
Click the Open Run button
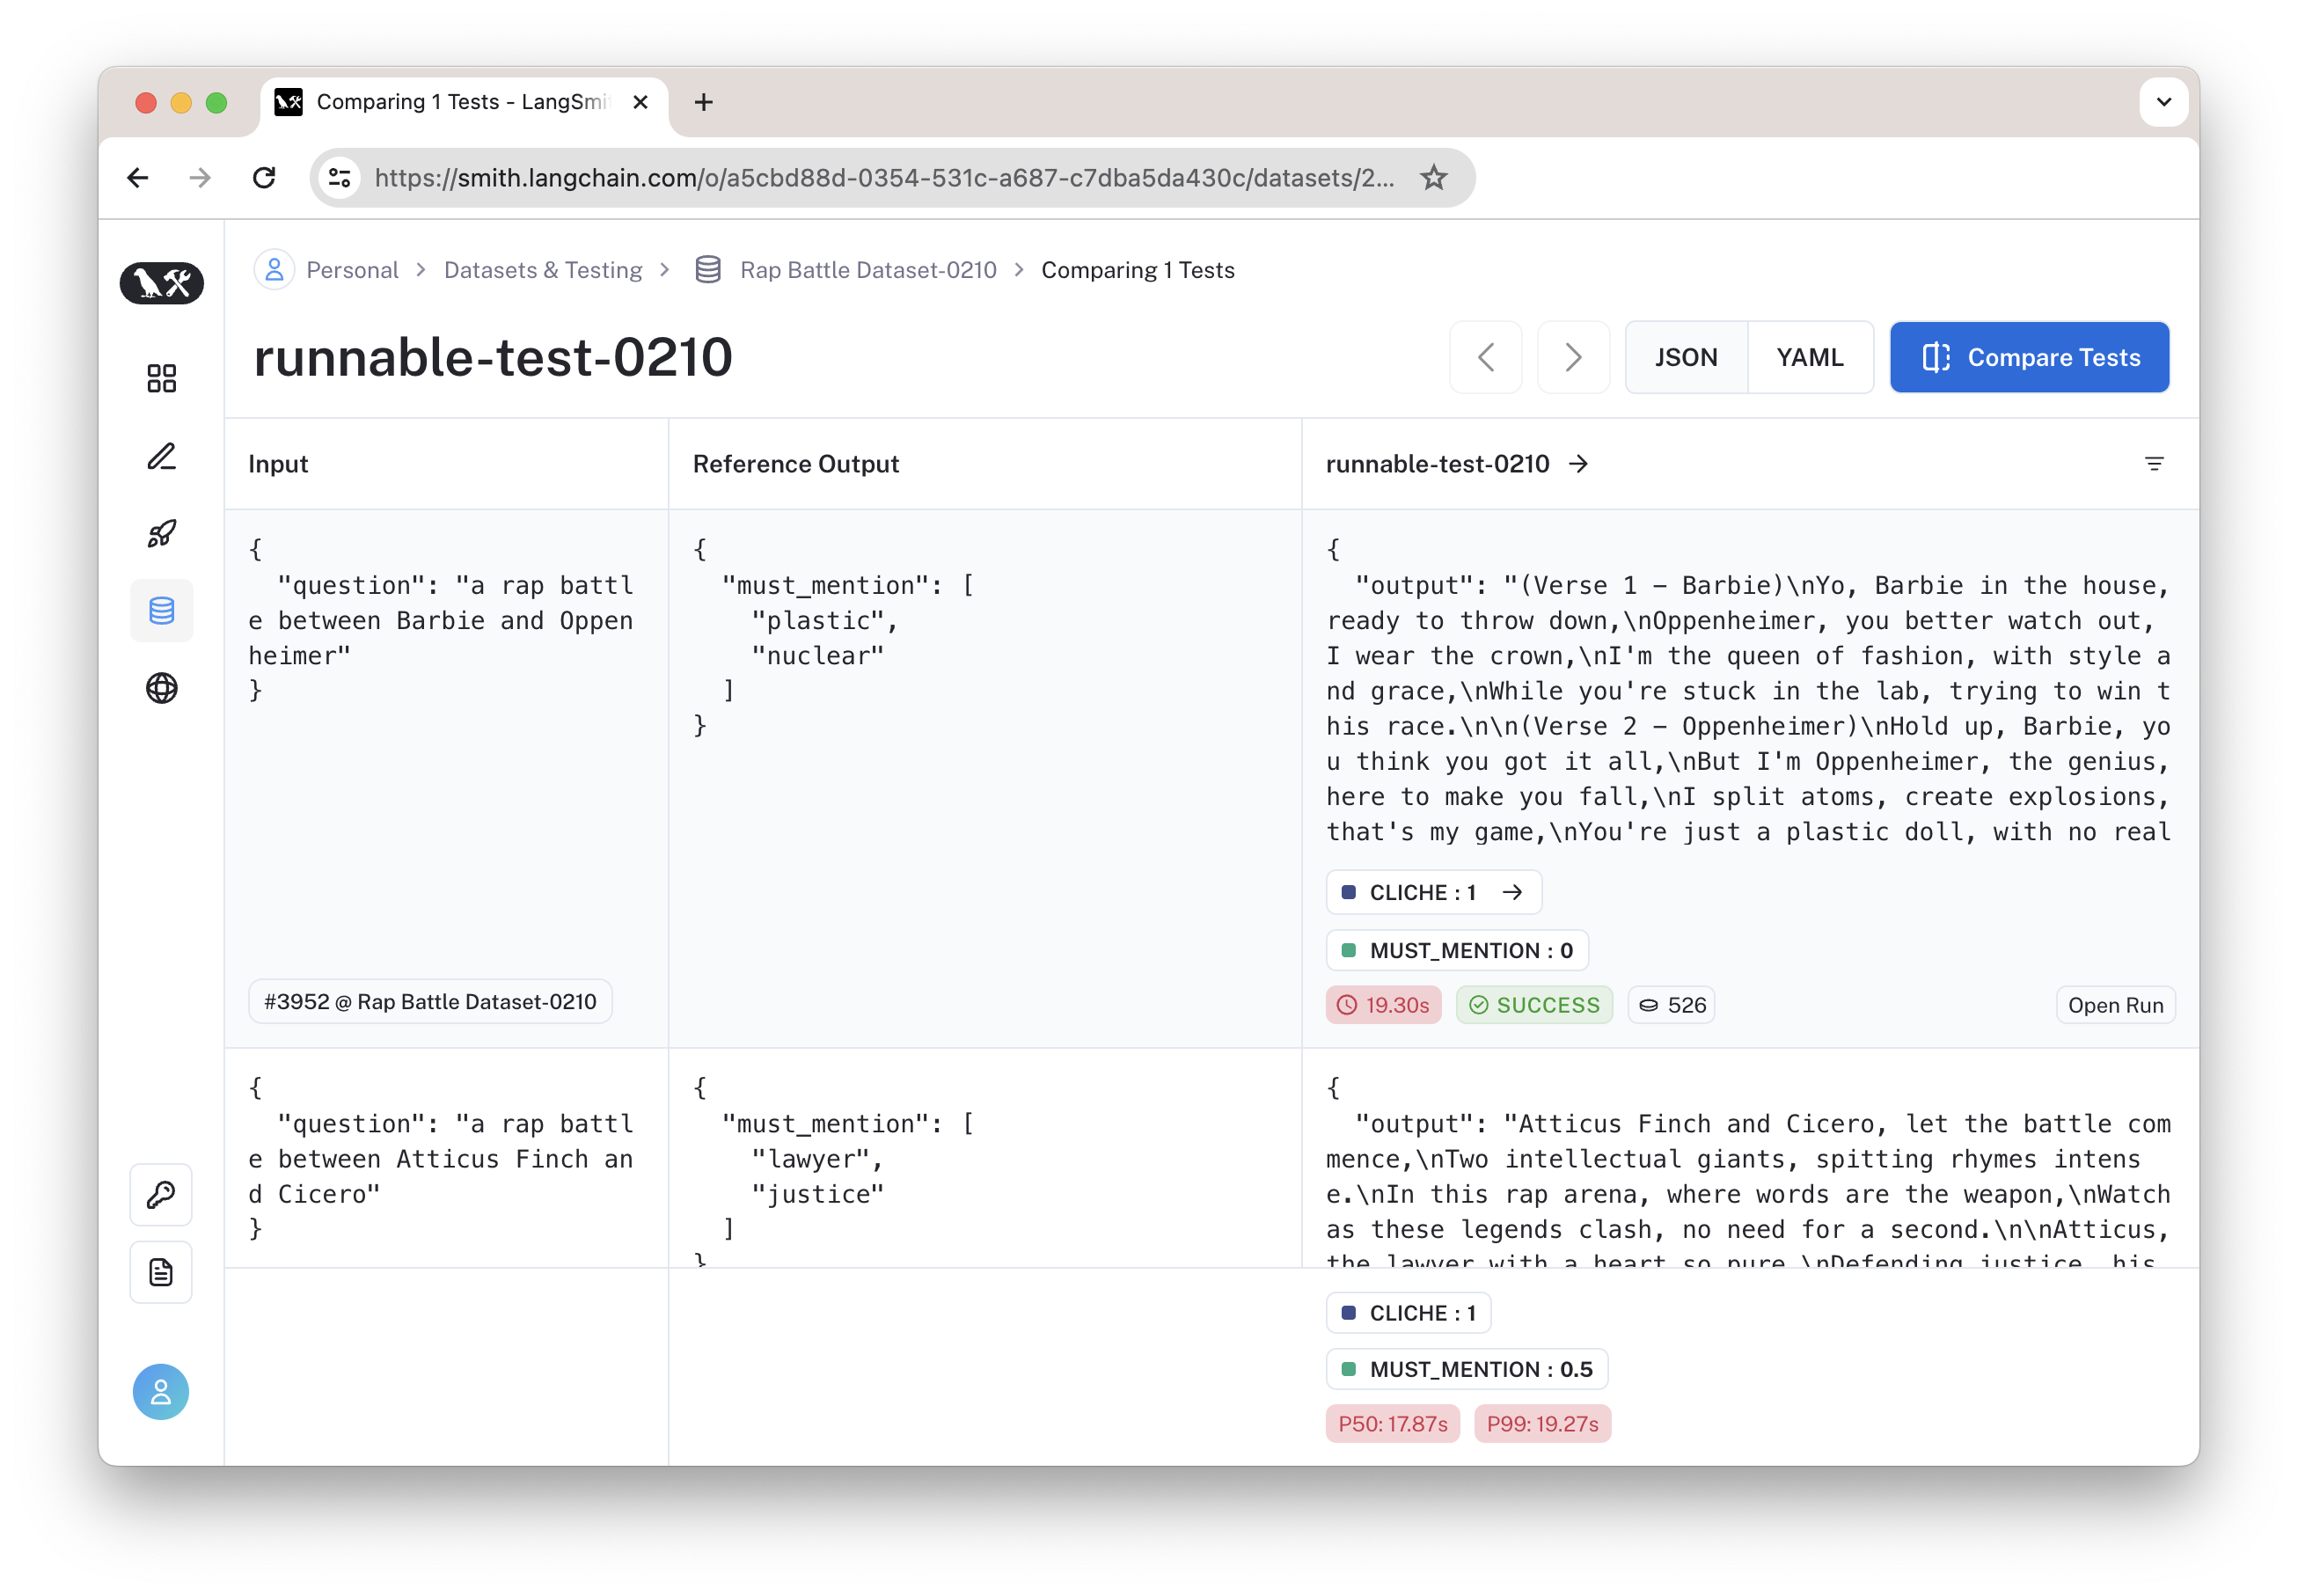pyautogui.click(x=2114, y=1005)
